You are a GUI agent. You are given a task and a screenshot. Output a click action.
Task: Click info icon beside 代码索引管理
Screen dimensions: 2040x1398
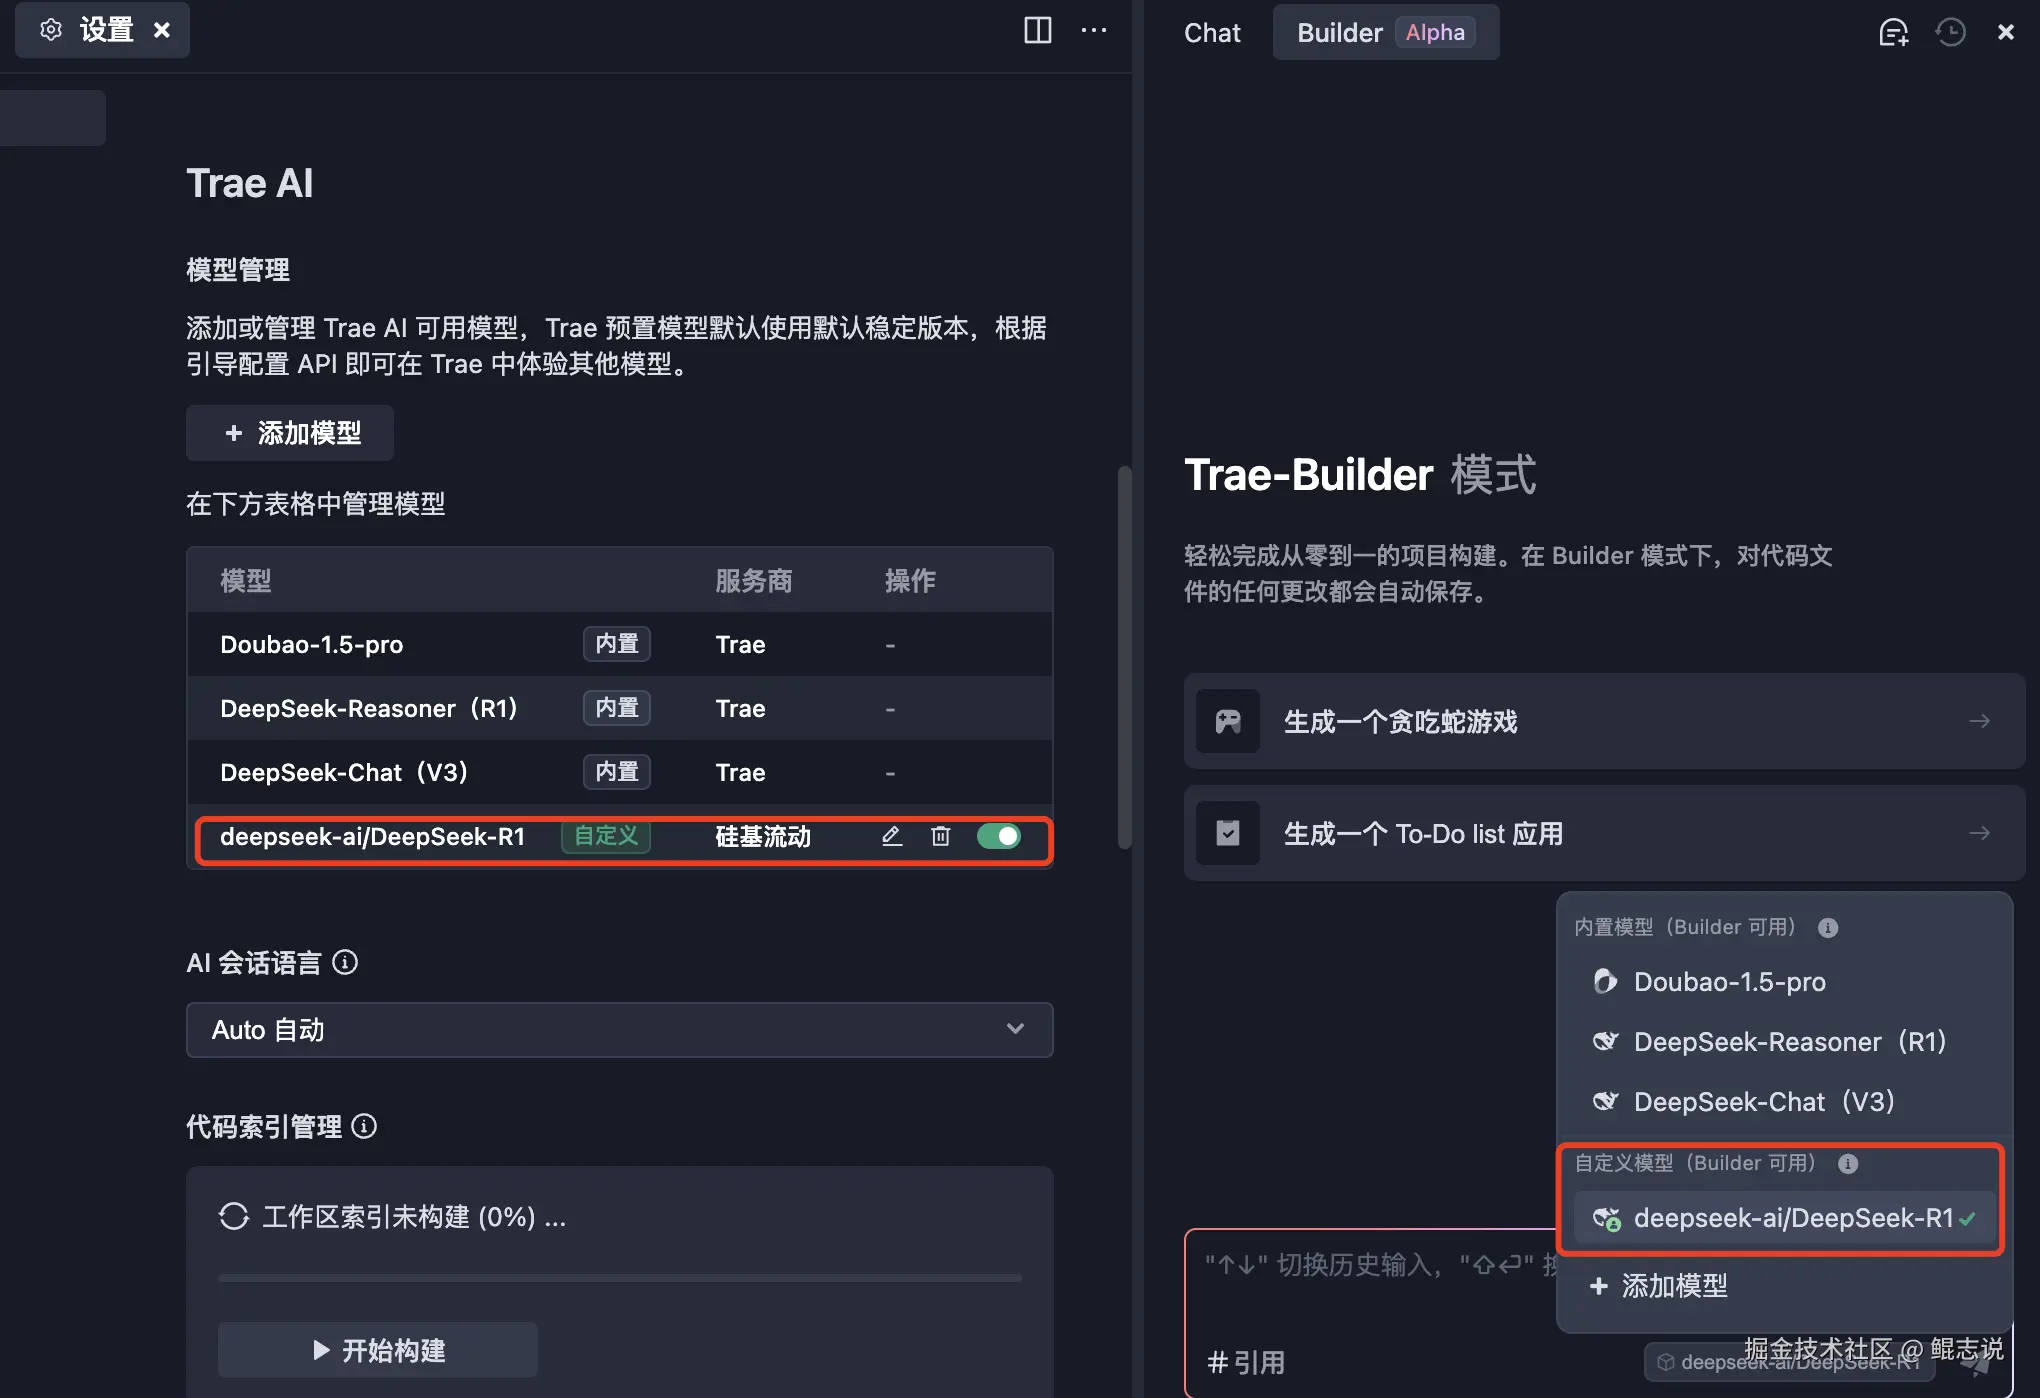coord(365,1126)
